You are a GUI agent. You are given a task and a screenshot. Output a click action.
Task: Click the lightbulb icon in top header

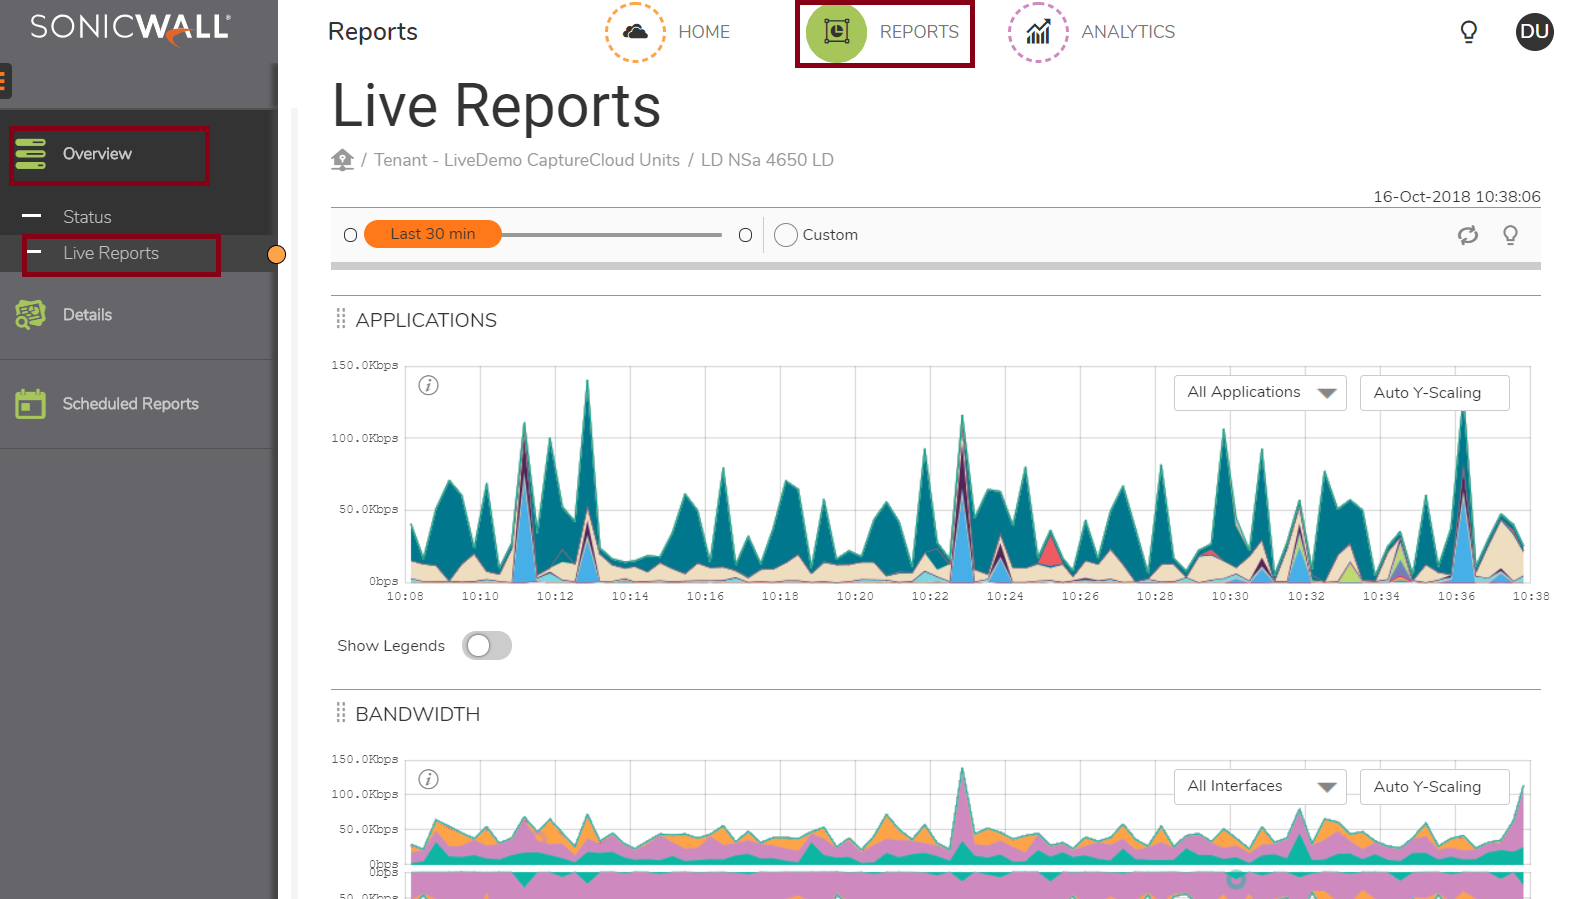coord(1469,32)
